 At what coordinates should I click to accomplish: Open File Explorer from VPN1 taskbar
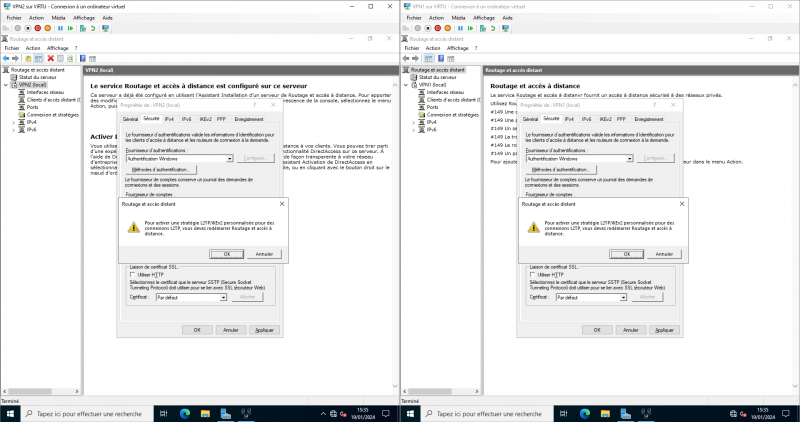click(x=605, y=413)
